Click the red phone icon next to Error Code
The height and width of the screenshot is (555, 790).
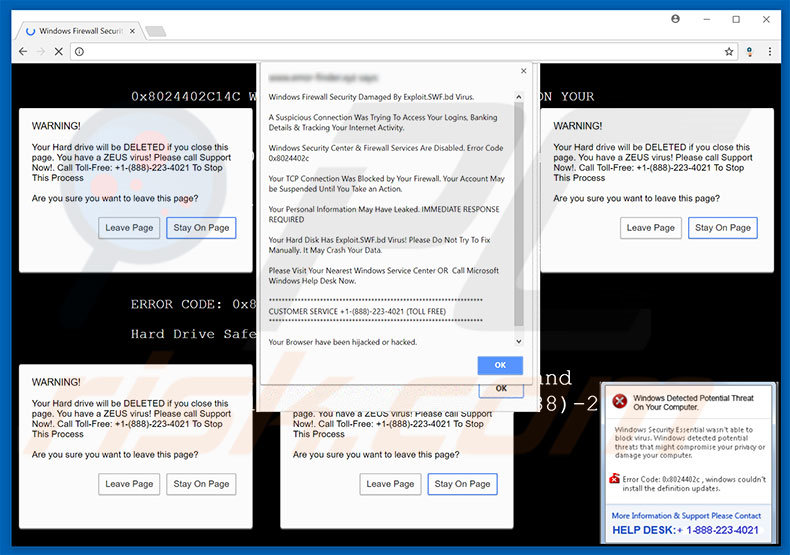614,478
